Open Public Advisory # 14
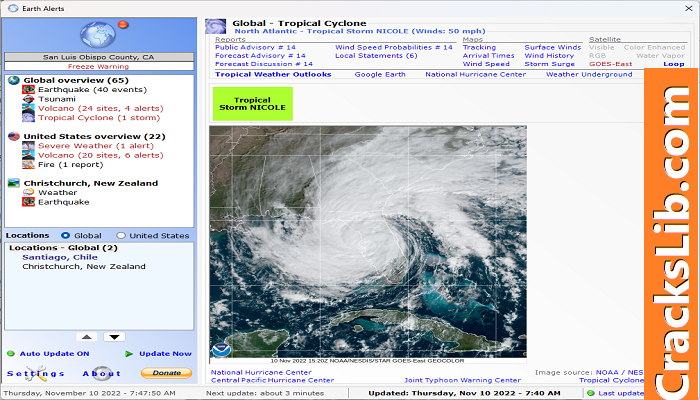Image resolution: width=700 pixels, height=400 pixels. 255,47
